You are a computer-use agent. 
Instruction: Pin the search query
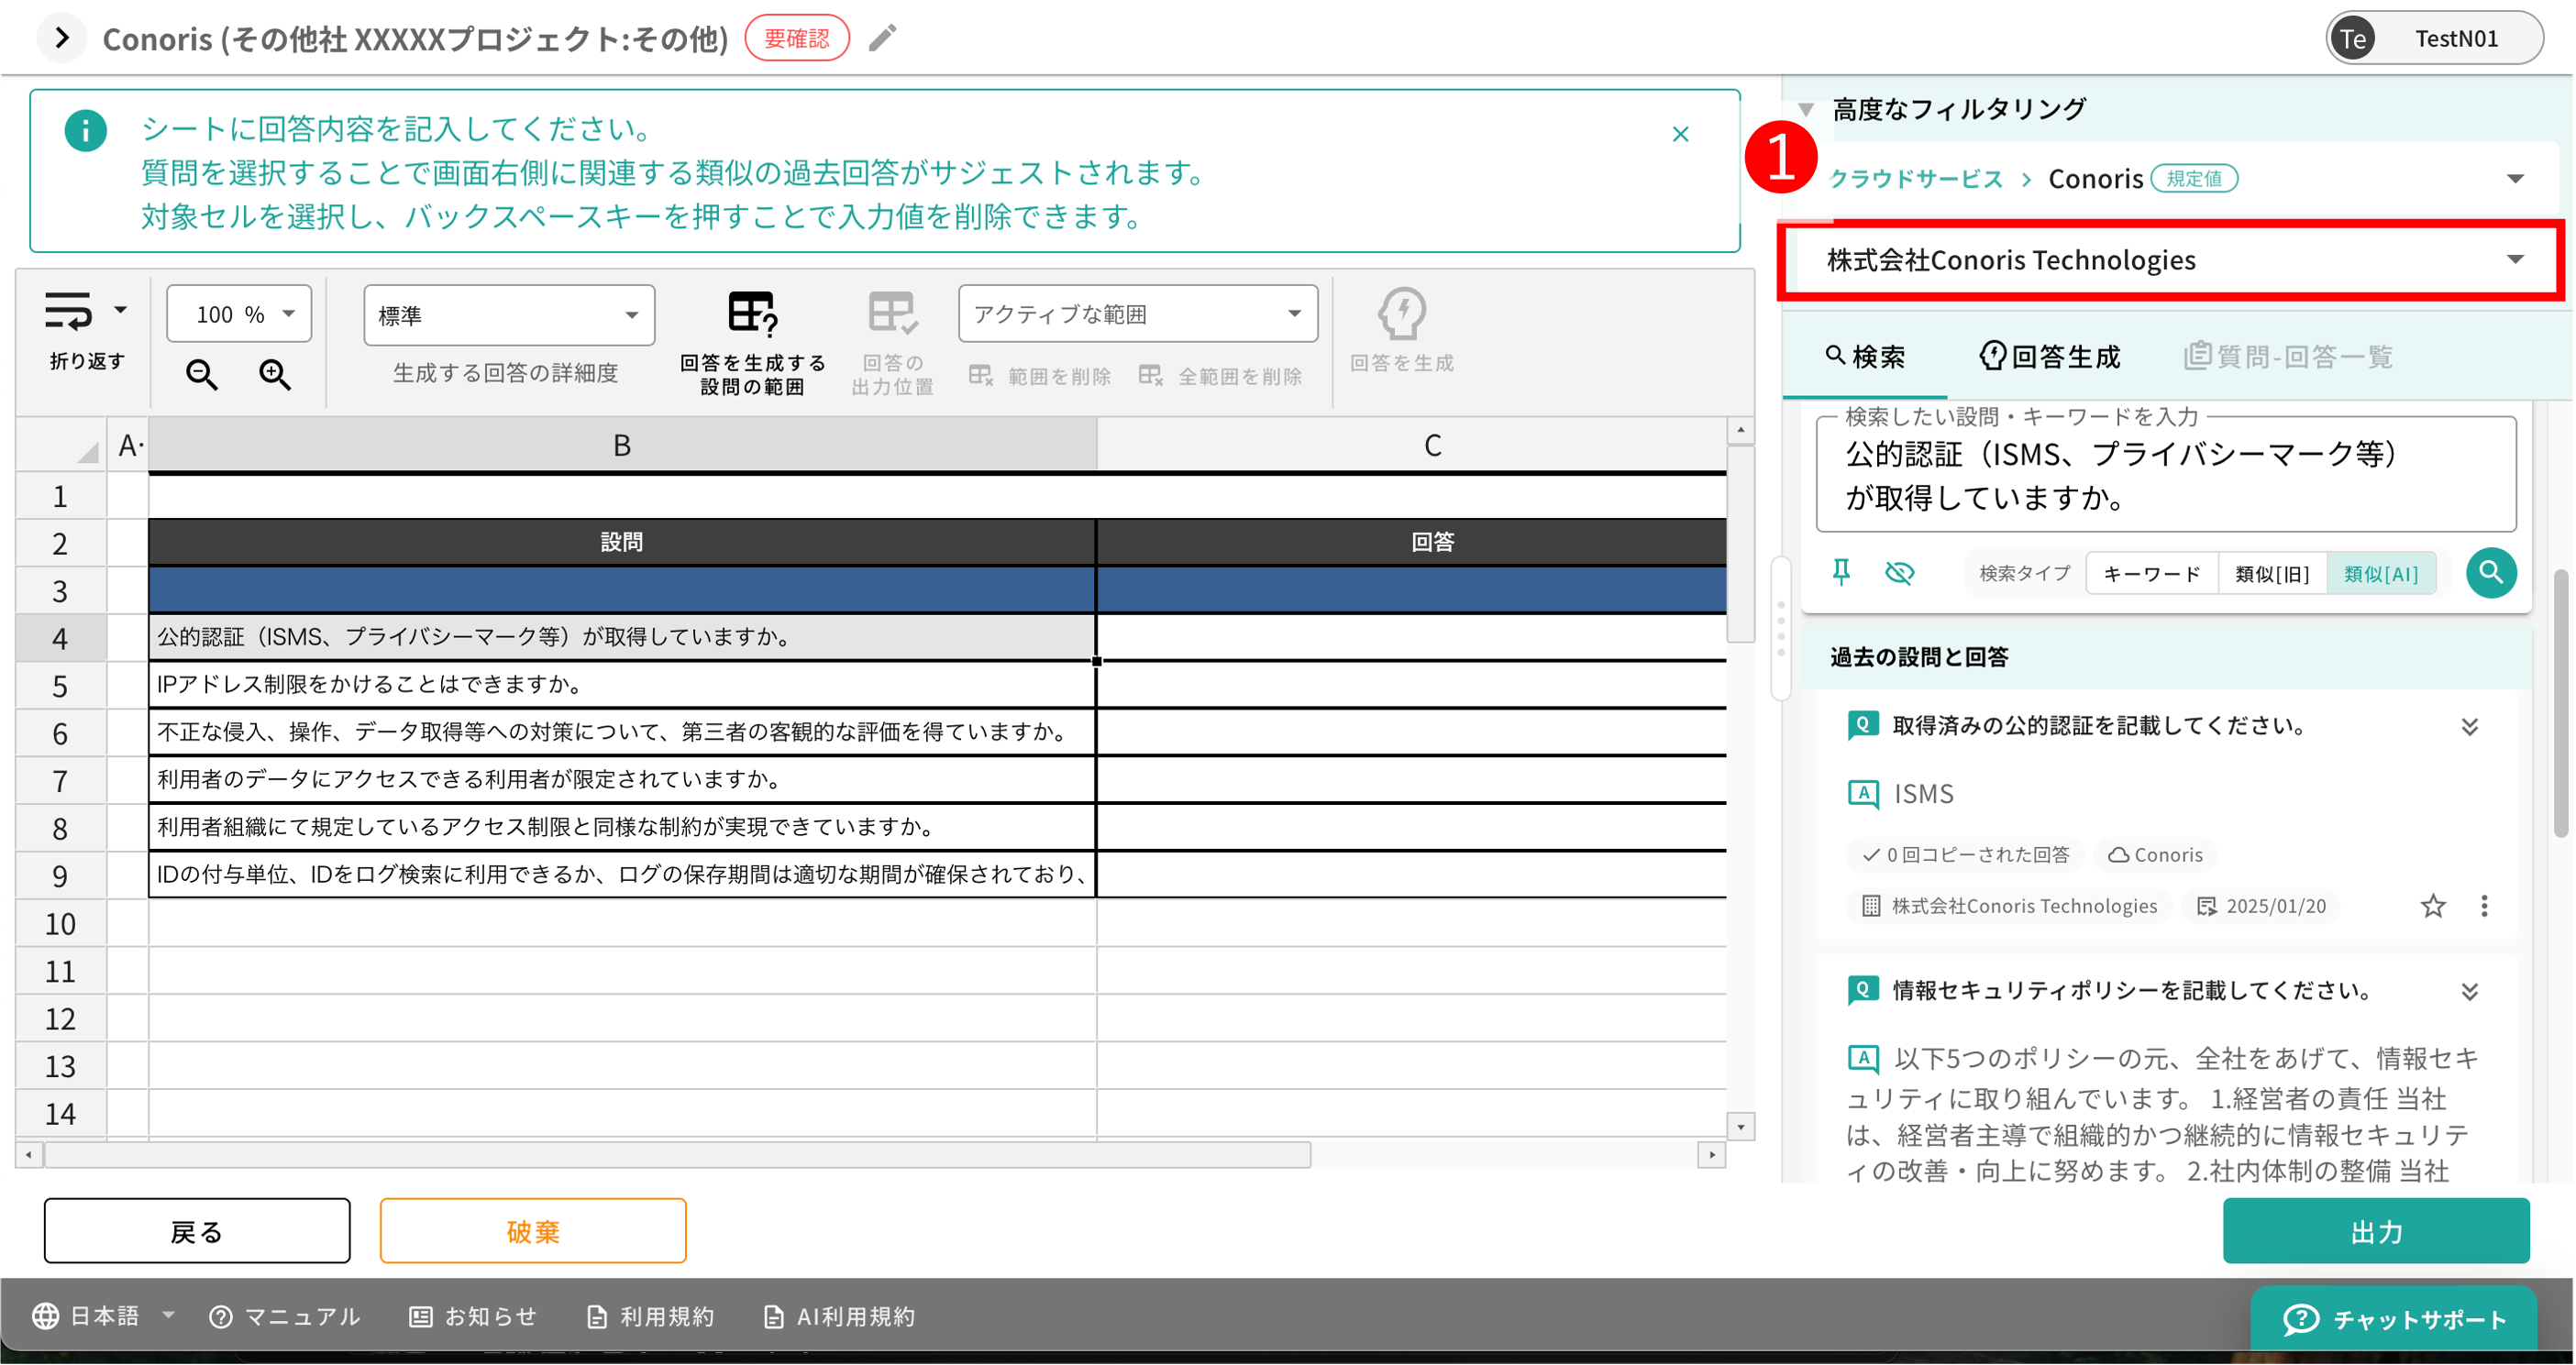[1843, 572]
